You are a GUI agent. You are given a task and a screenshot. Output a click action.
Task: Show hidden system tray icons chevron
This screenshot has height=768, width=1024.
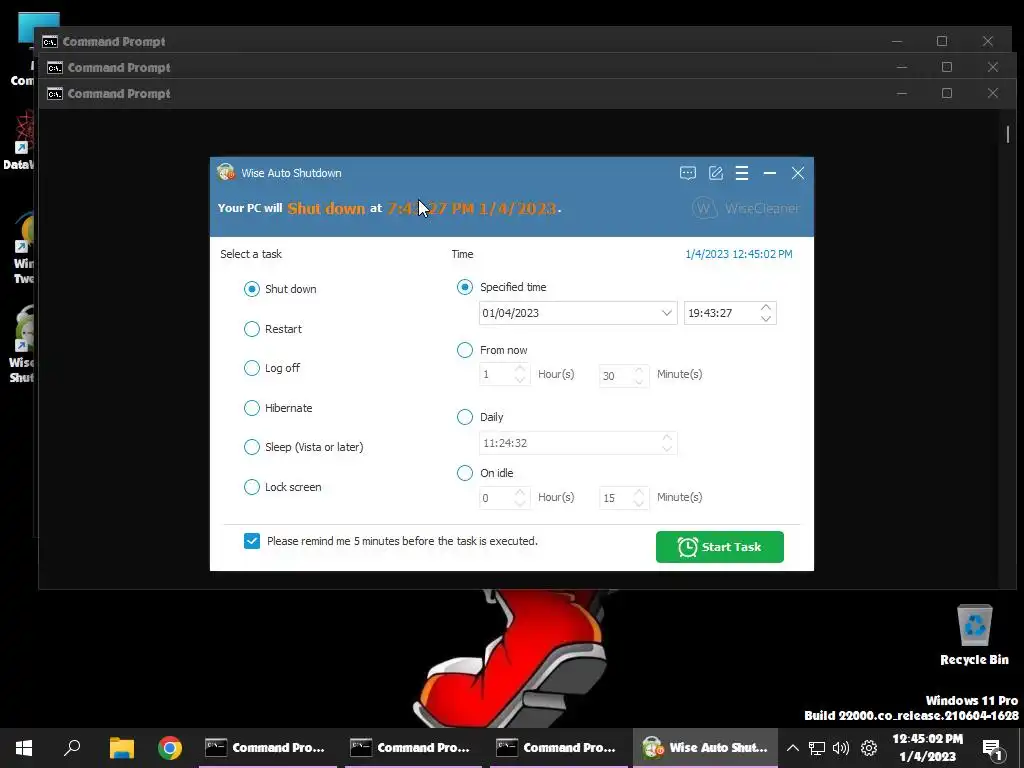pos(792,748)
